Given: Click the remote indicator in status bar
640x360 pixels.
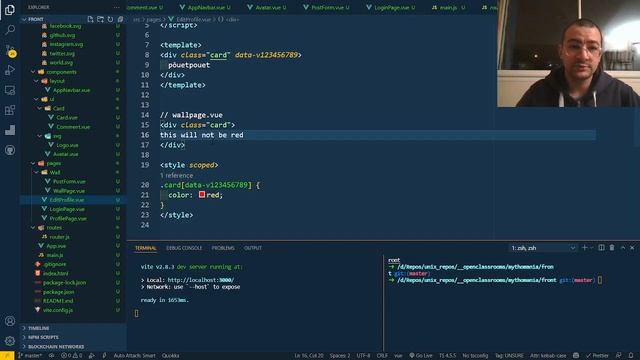Looking at the screenshot, I should click(x=7, y=356).
